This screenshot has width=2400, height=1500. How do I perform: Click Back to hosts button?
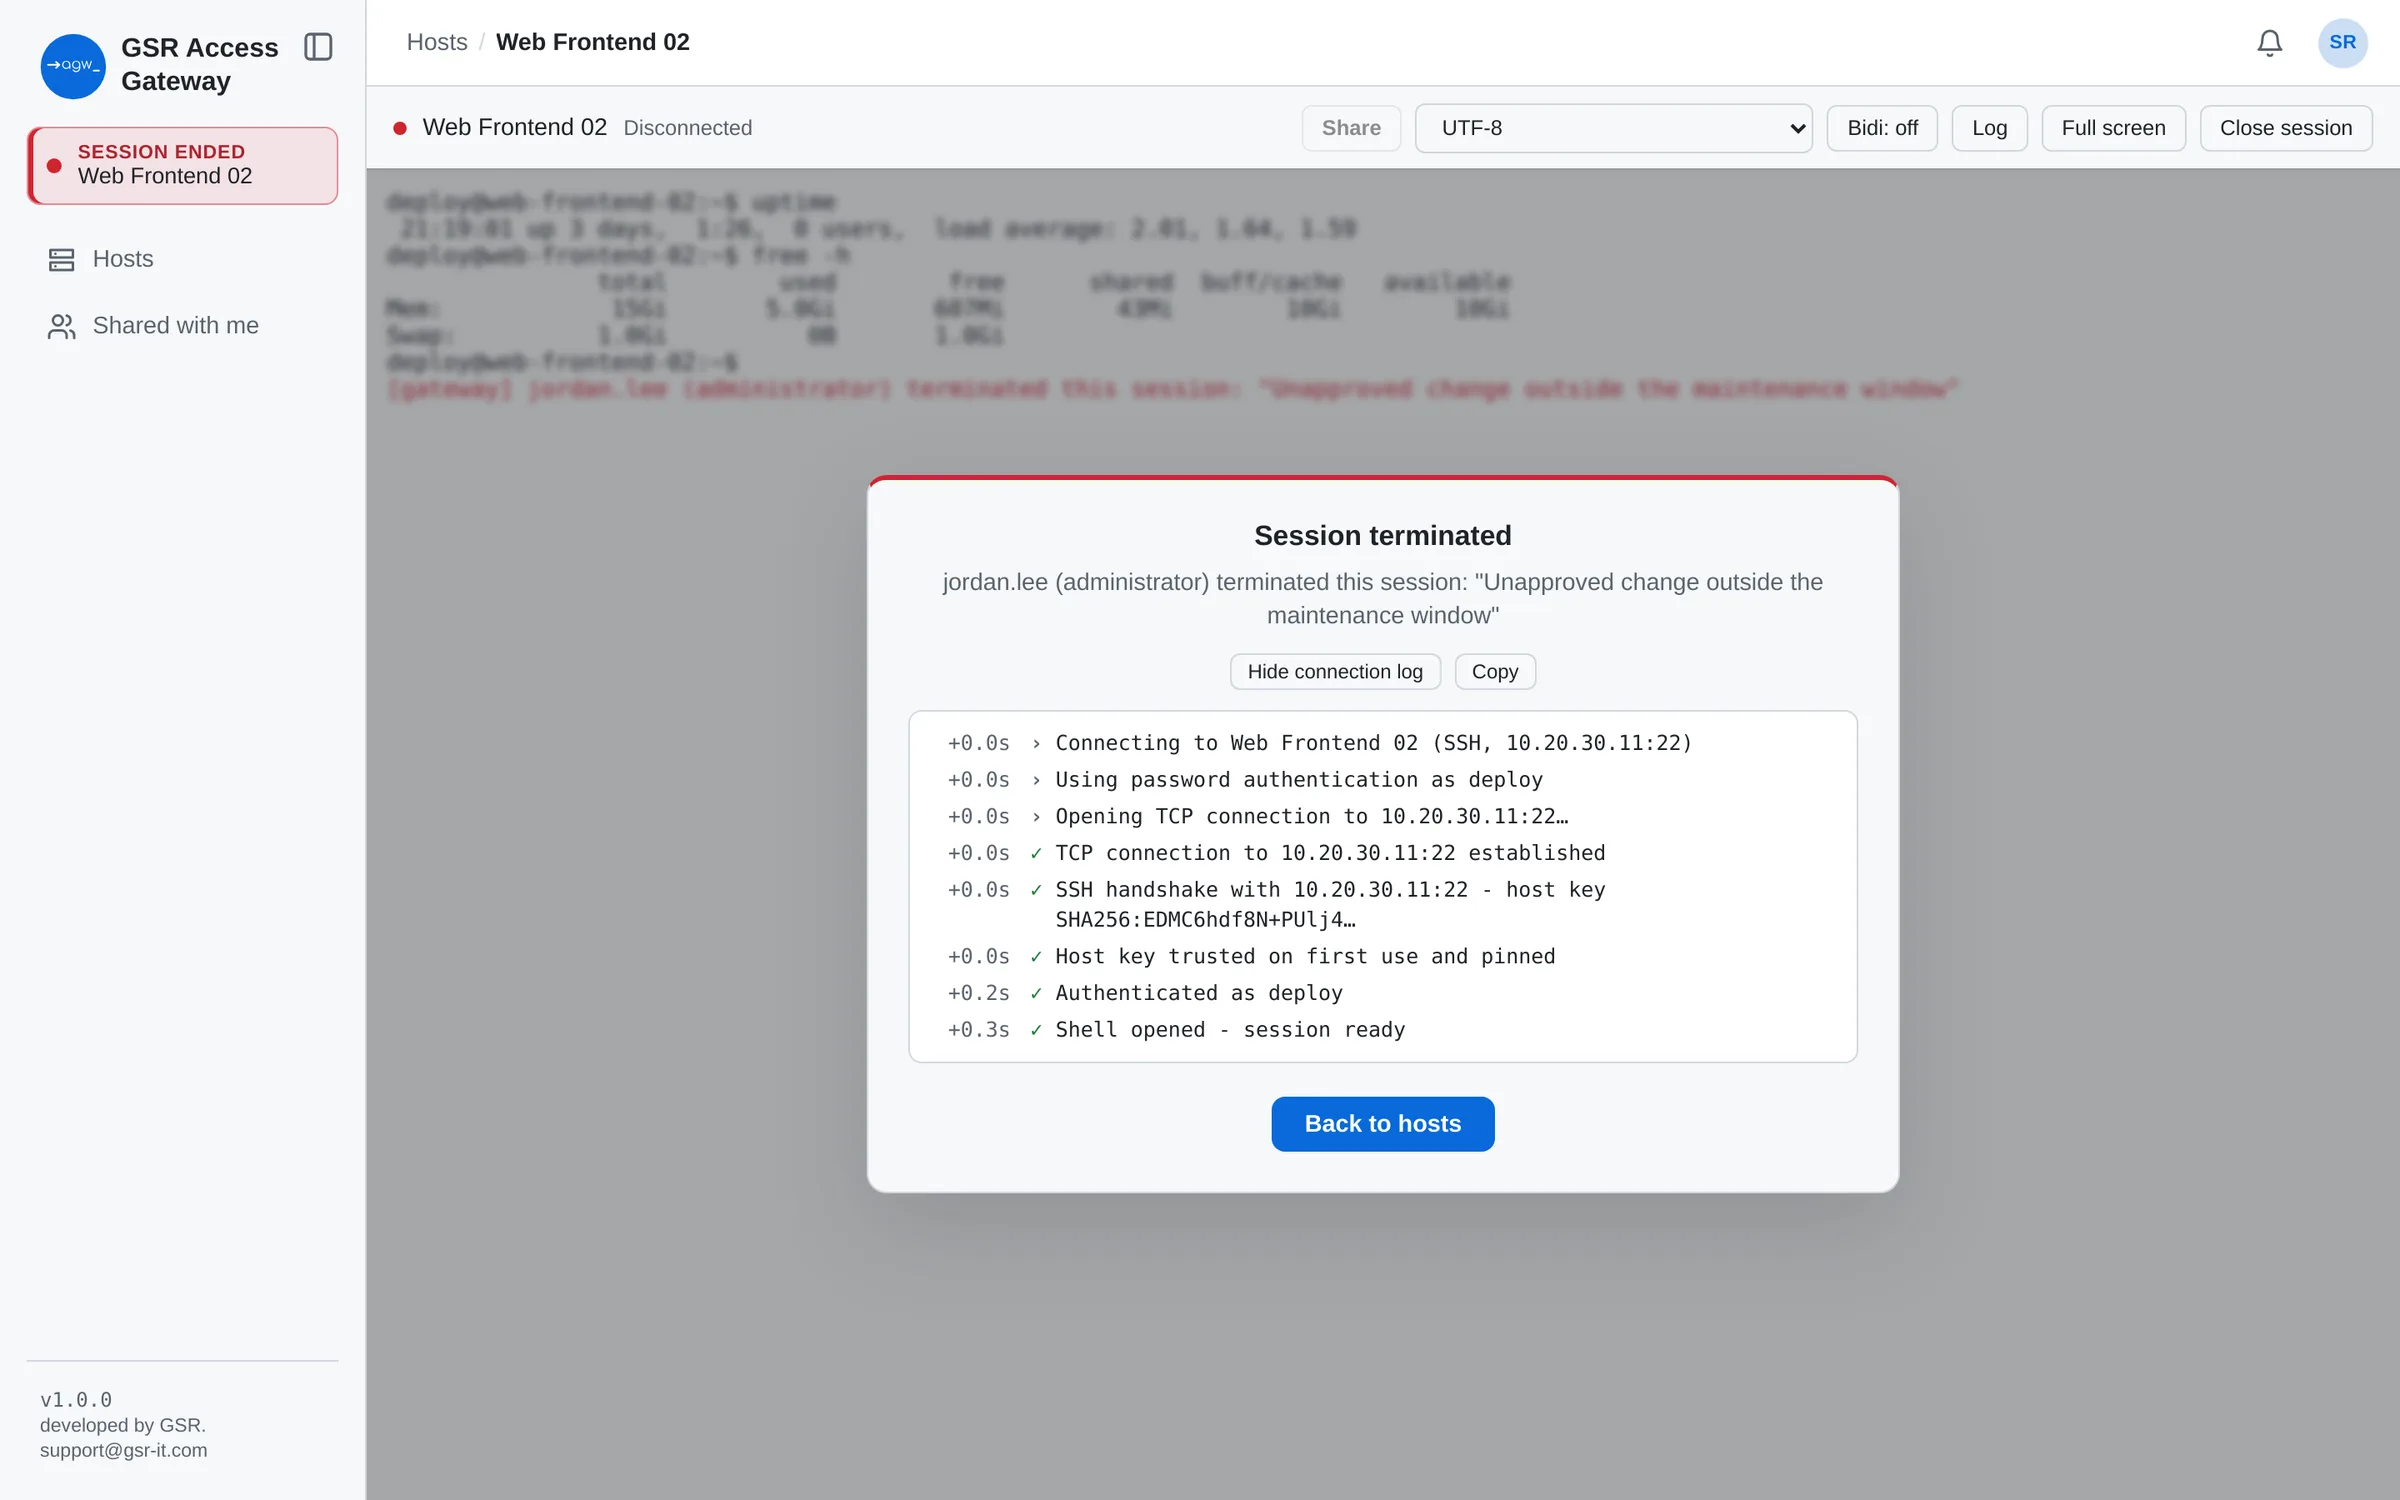1383,1124
